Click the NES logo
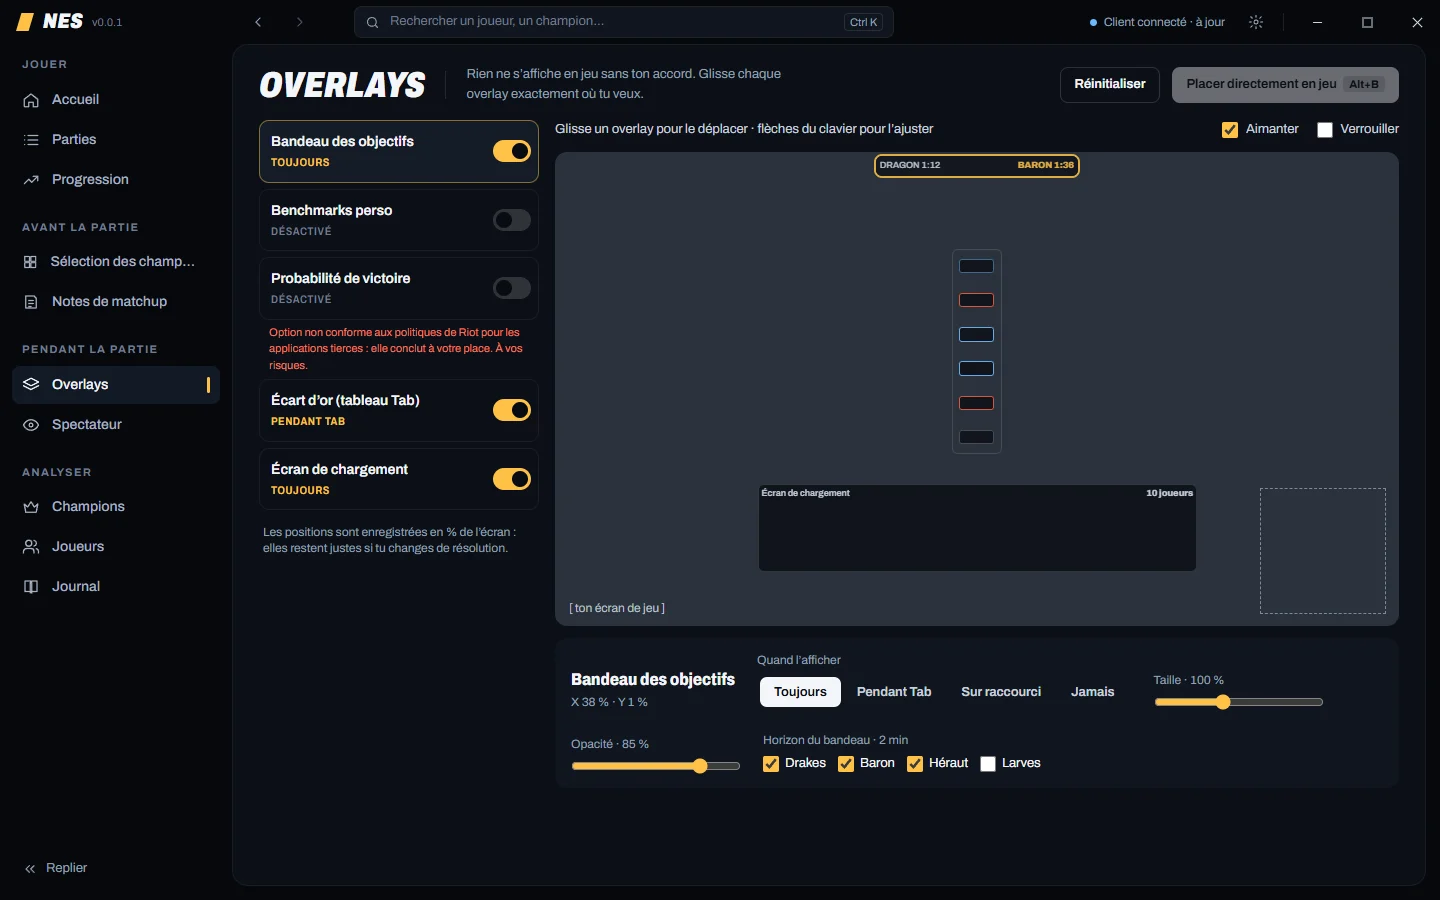 point(50,22)
